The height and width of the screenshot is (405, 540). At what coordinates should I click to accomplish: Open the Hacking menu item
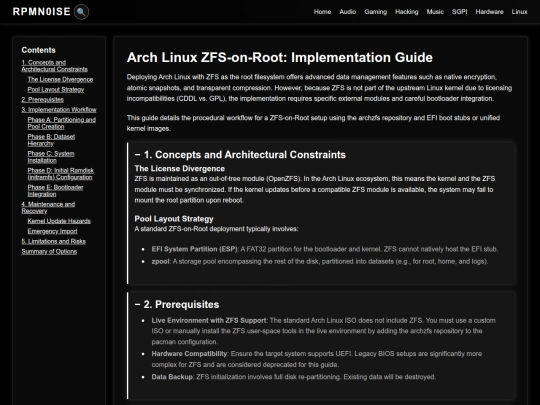pos(407,12)
